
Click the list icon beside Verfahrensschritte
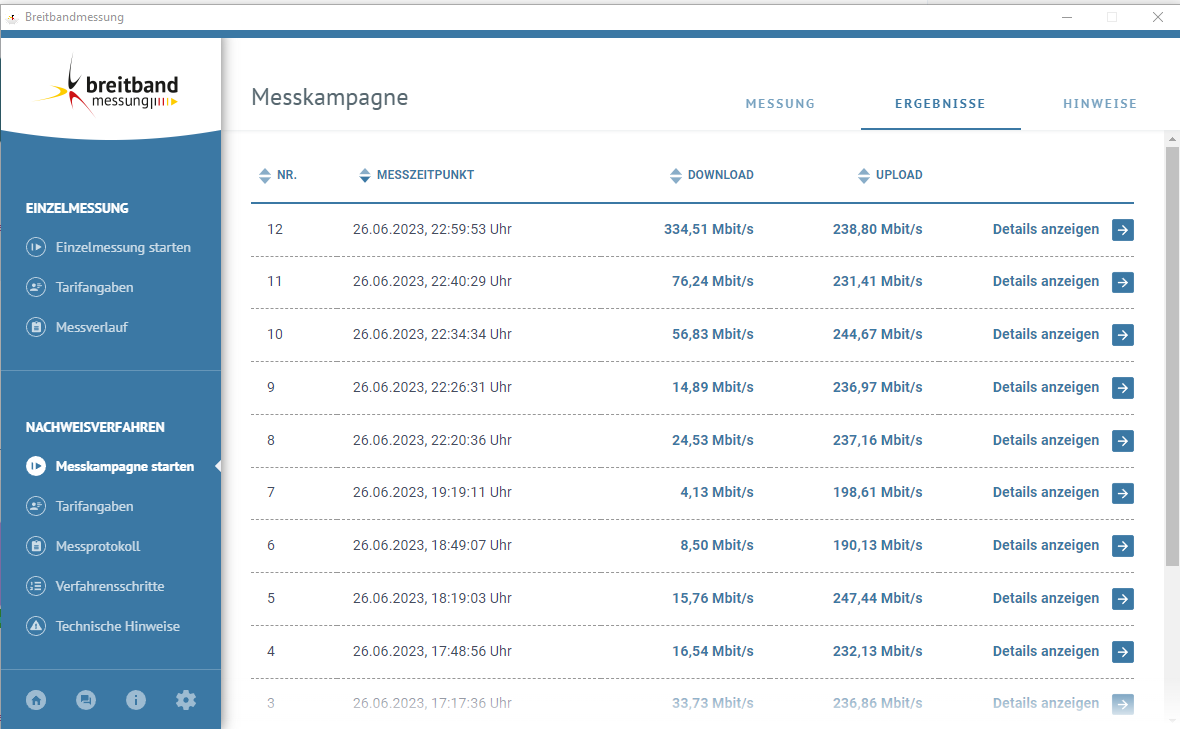click(x=36, y=585)
